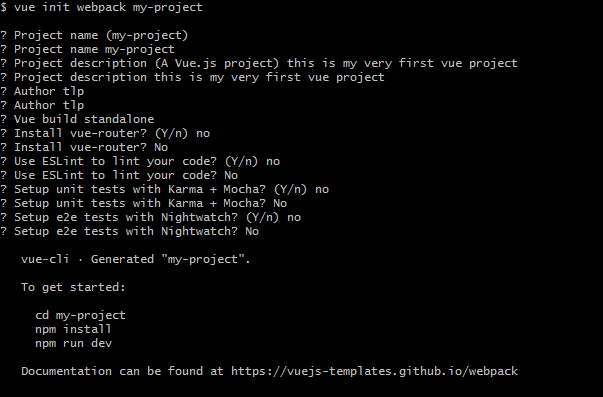Image resolution: width=603 pixels, height=397 pixels.
Task: Click the vue init webpack command line
Action: click(x=102, y=7)
